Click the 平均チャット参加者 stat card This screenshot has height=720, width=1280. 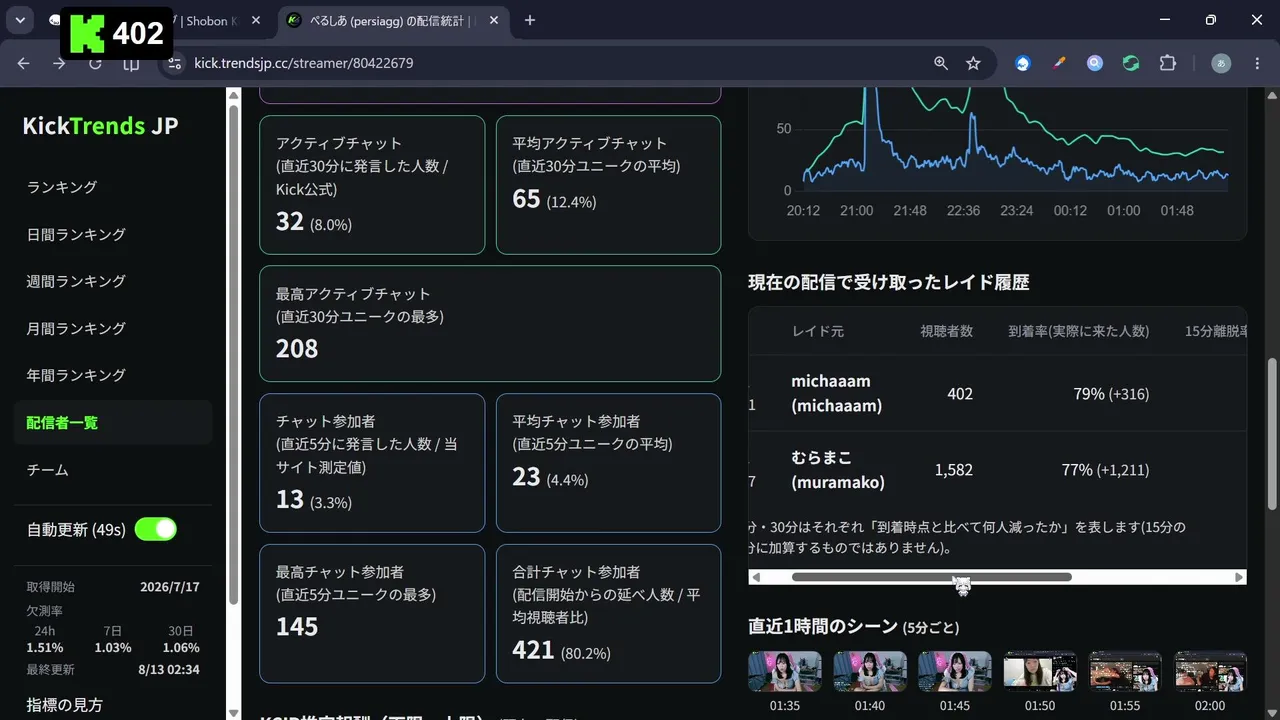(608, 463)
